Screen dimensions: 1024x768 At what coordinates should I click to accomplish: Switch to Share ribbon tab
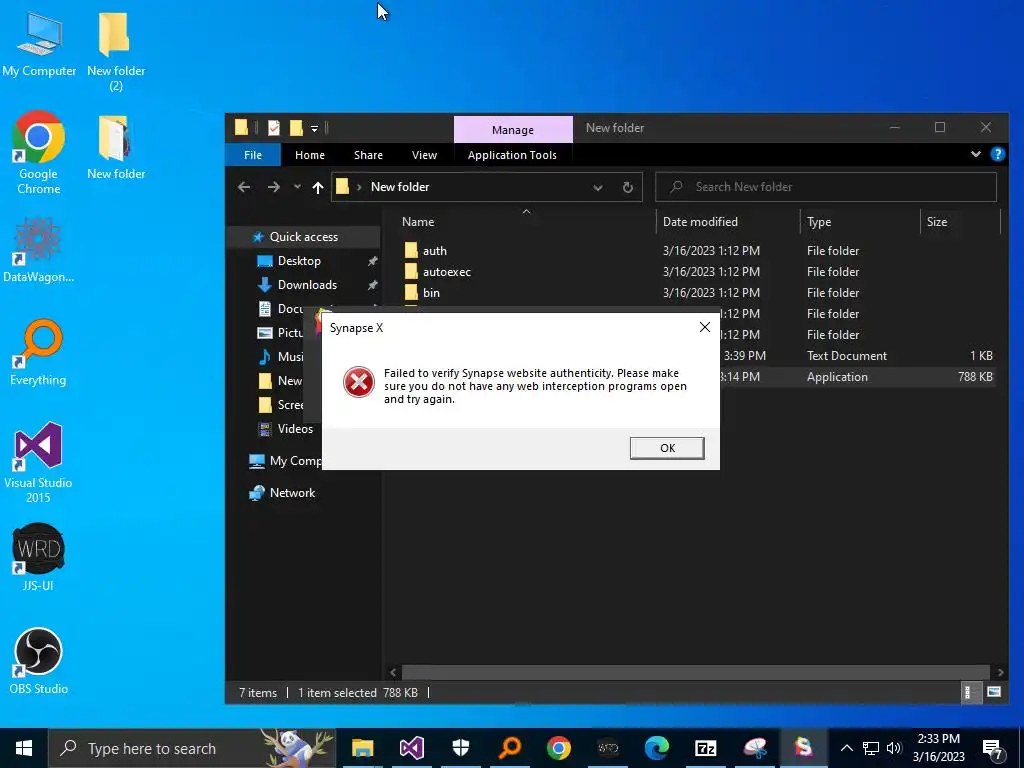[x=368, y=155]
